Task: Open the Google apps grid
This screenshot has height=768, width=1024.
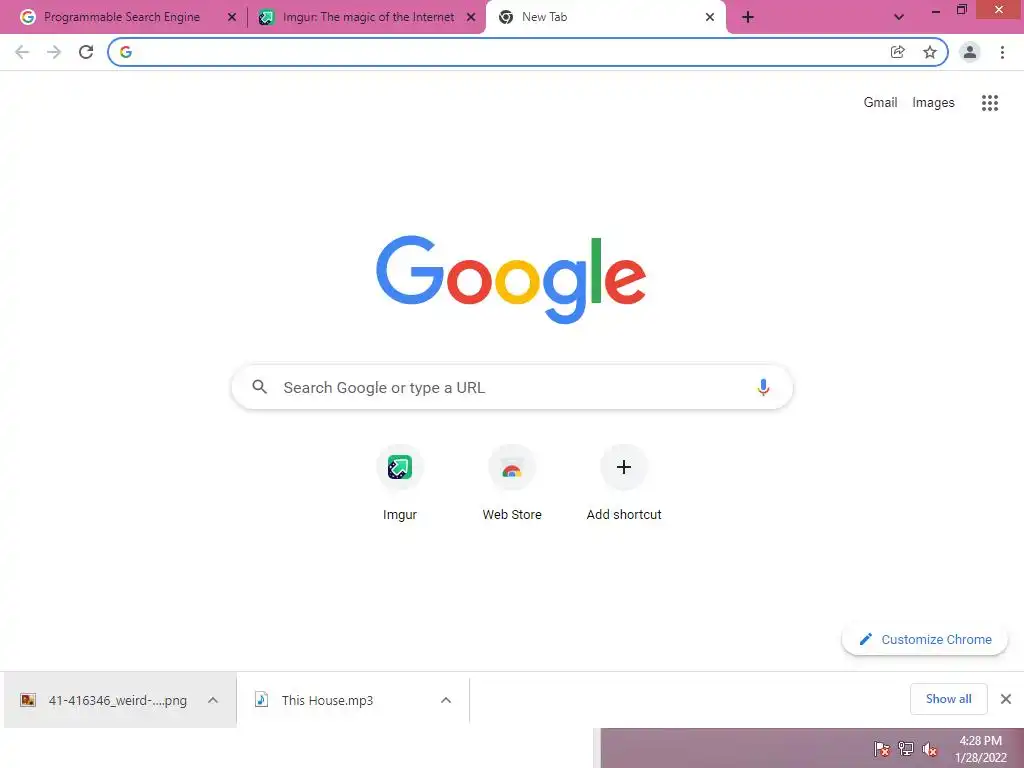Action: tap(990, 103)
